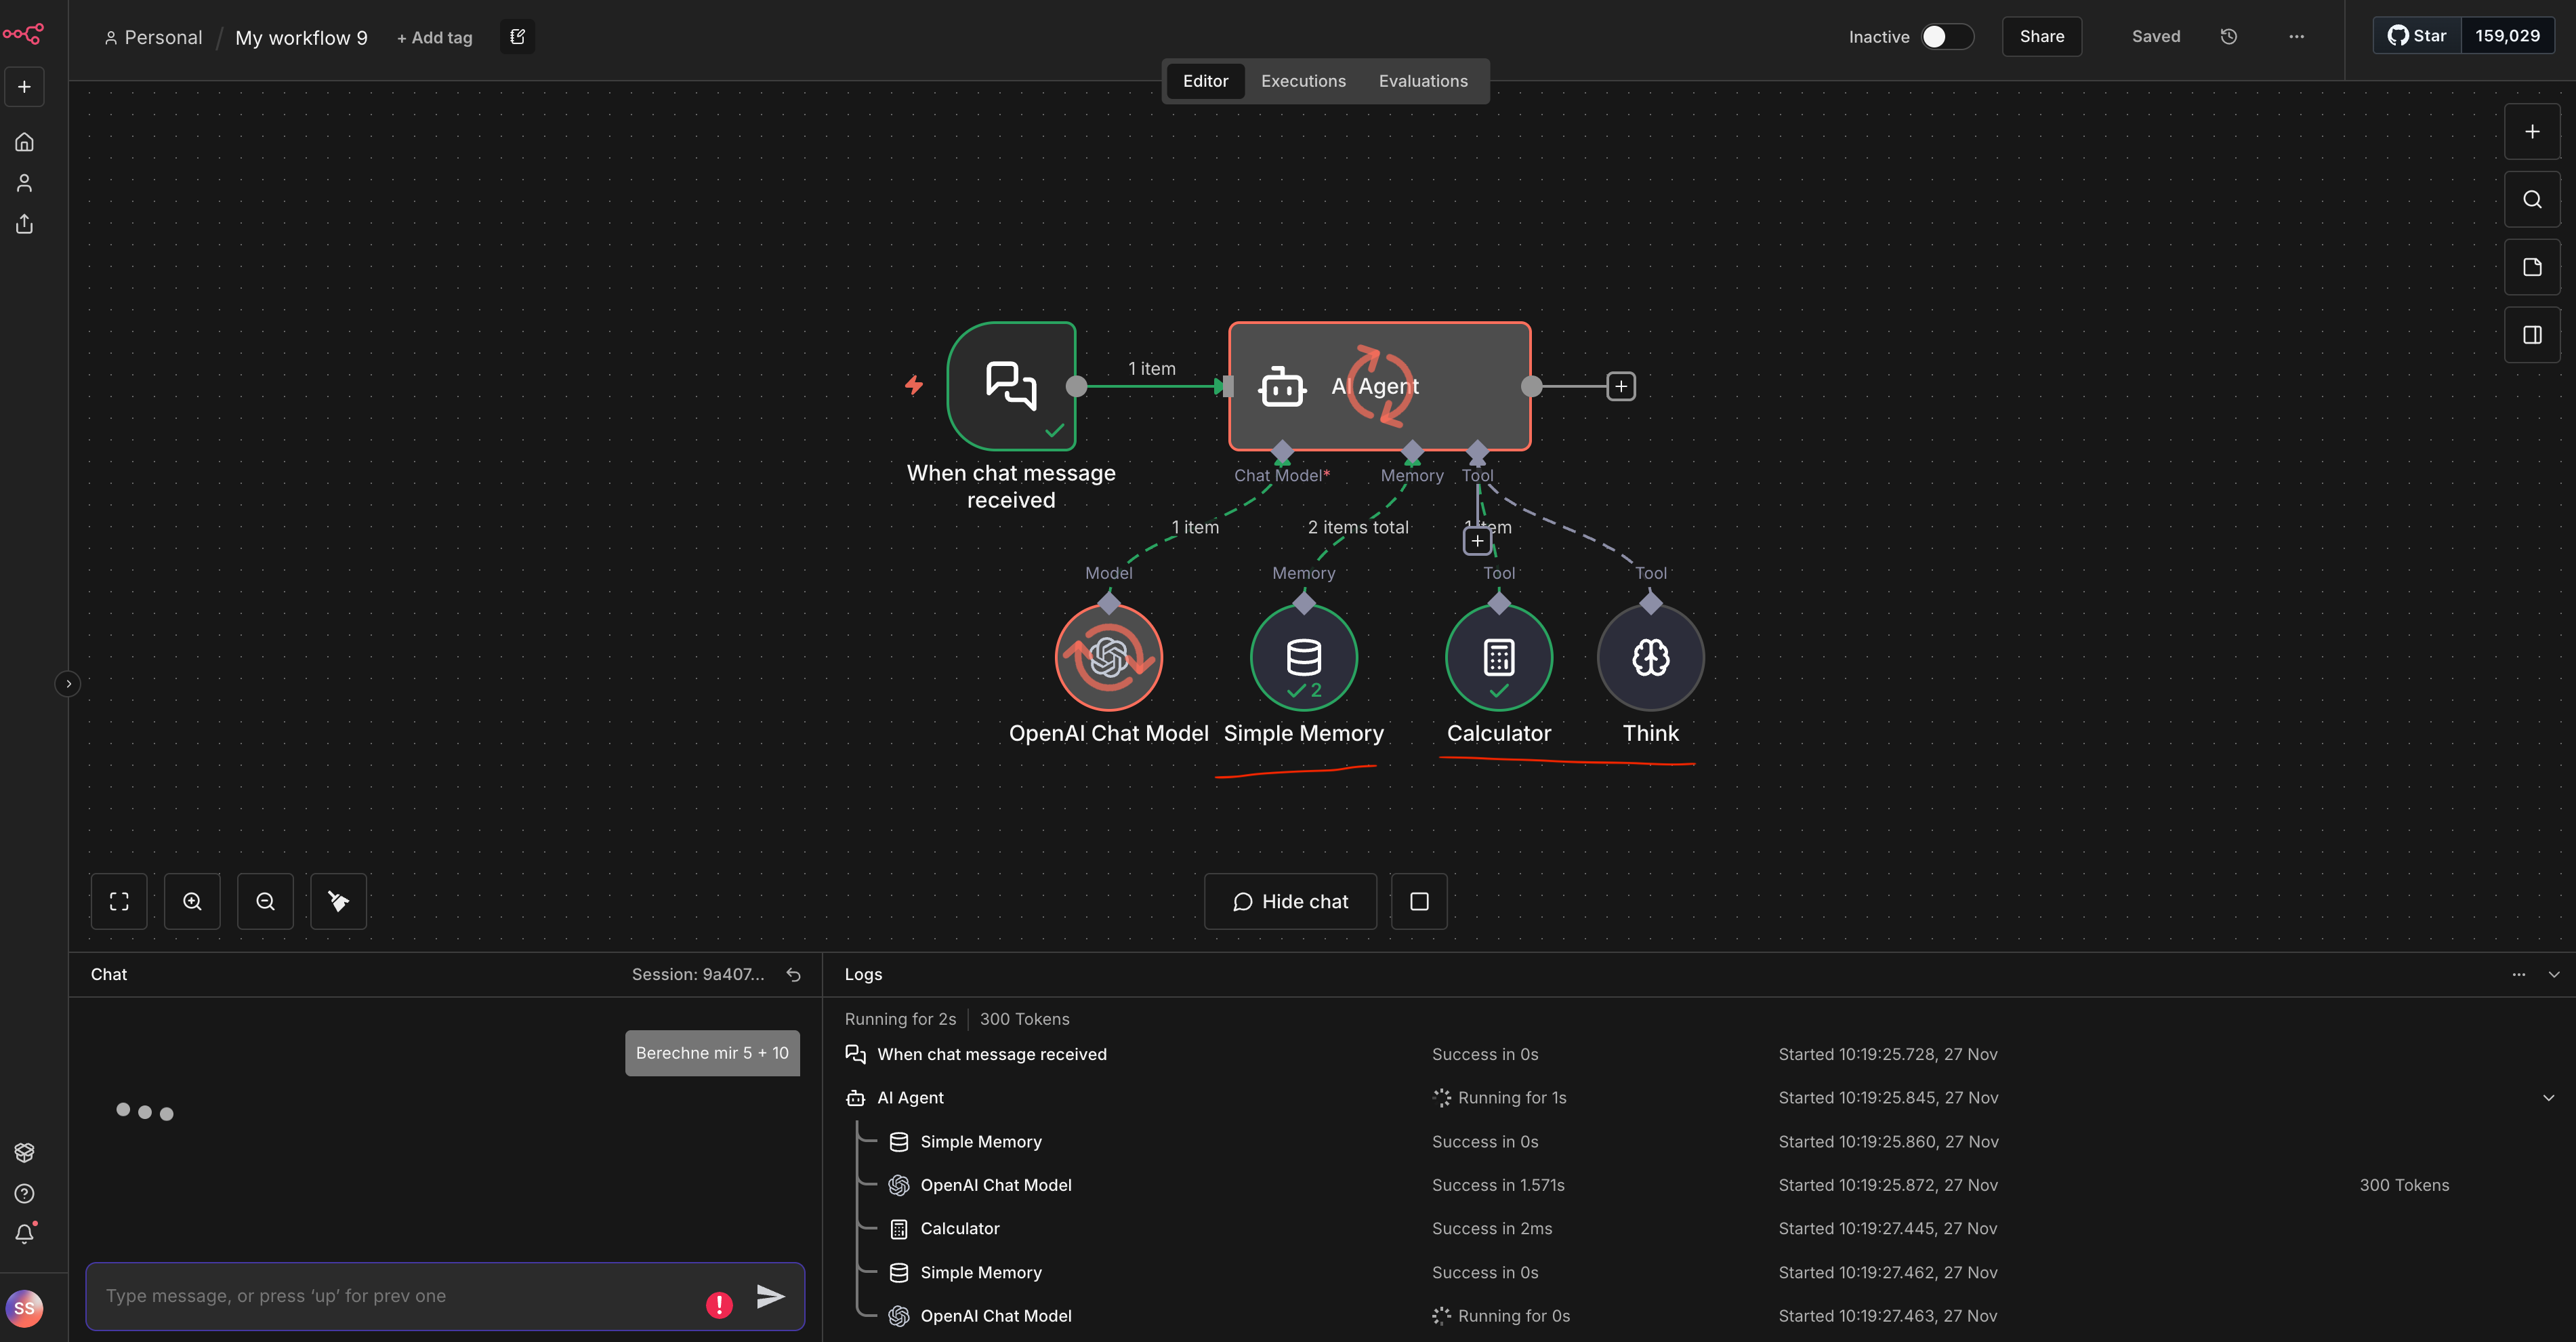Click the chat message input field
The width and height of the screenshot is (2576, 1342).
400,1296
